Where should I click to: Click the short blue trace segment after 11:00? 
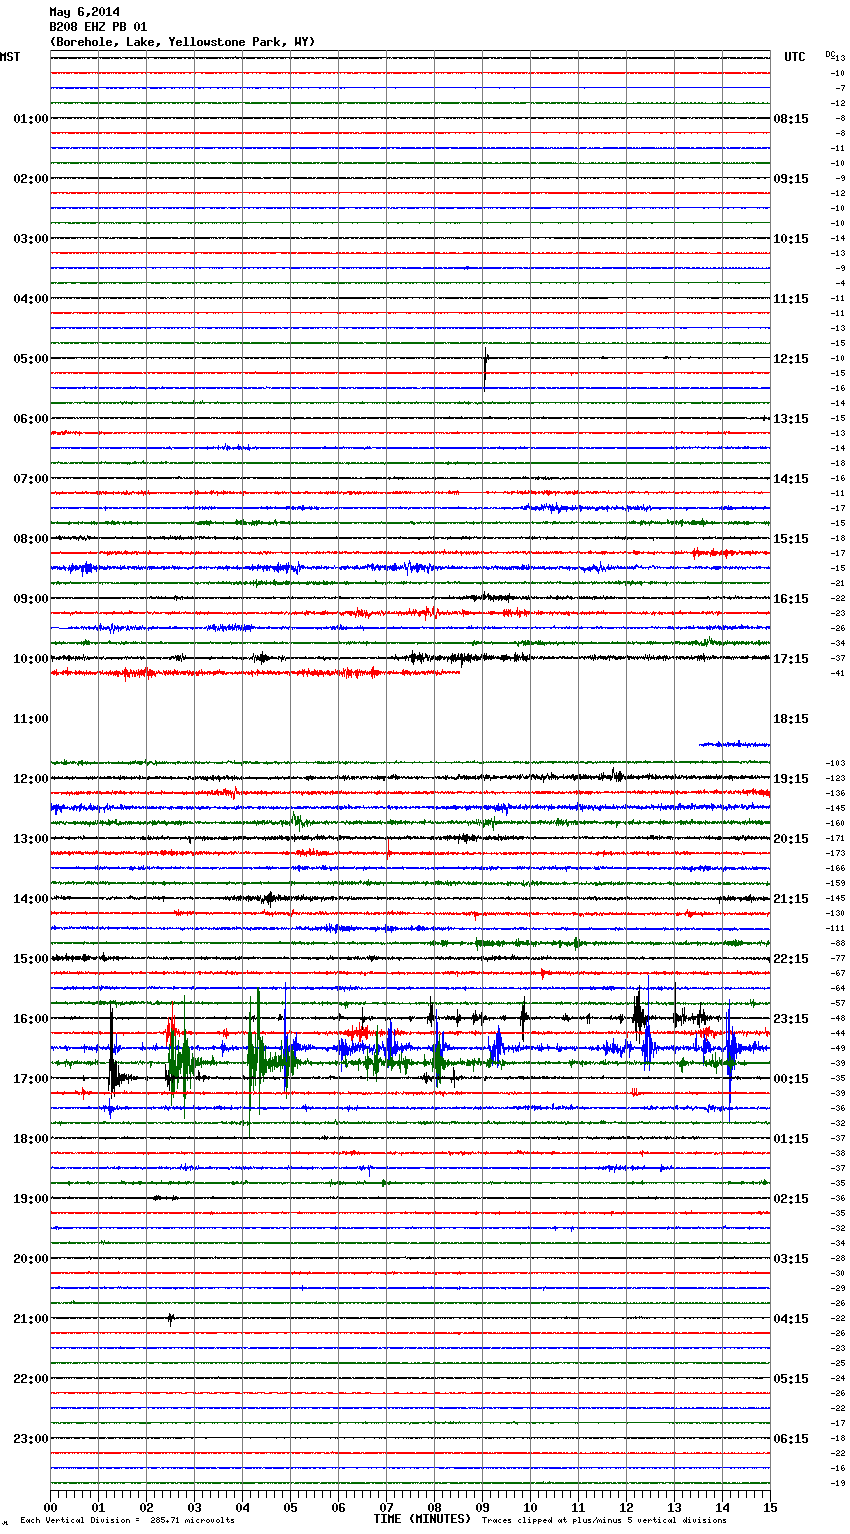click(x=734, y=744)
